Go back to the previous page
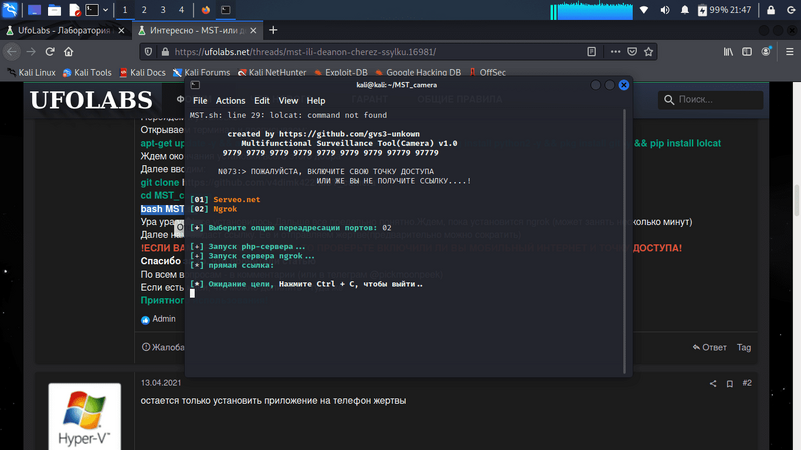The height and width of the screenshot is (450, 801). click(12, 52)
